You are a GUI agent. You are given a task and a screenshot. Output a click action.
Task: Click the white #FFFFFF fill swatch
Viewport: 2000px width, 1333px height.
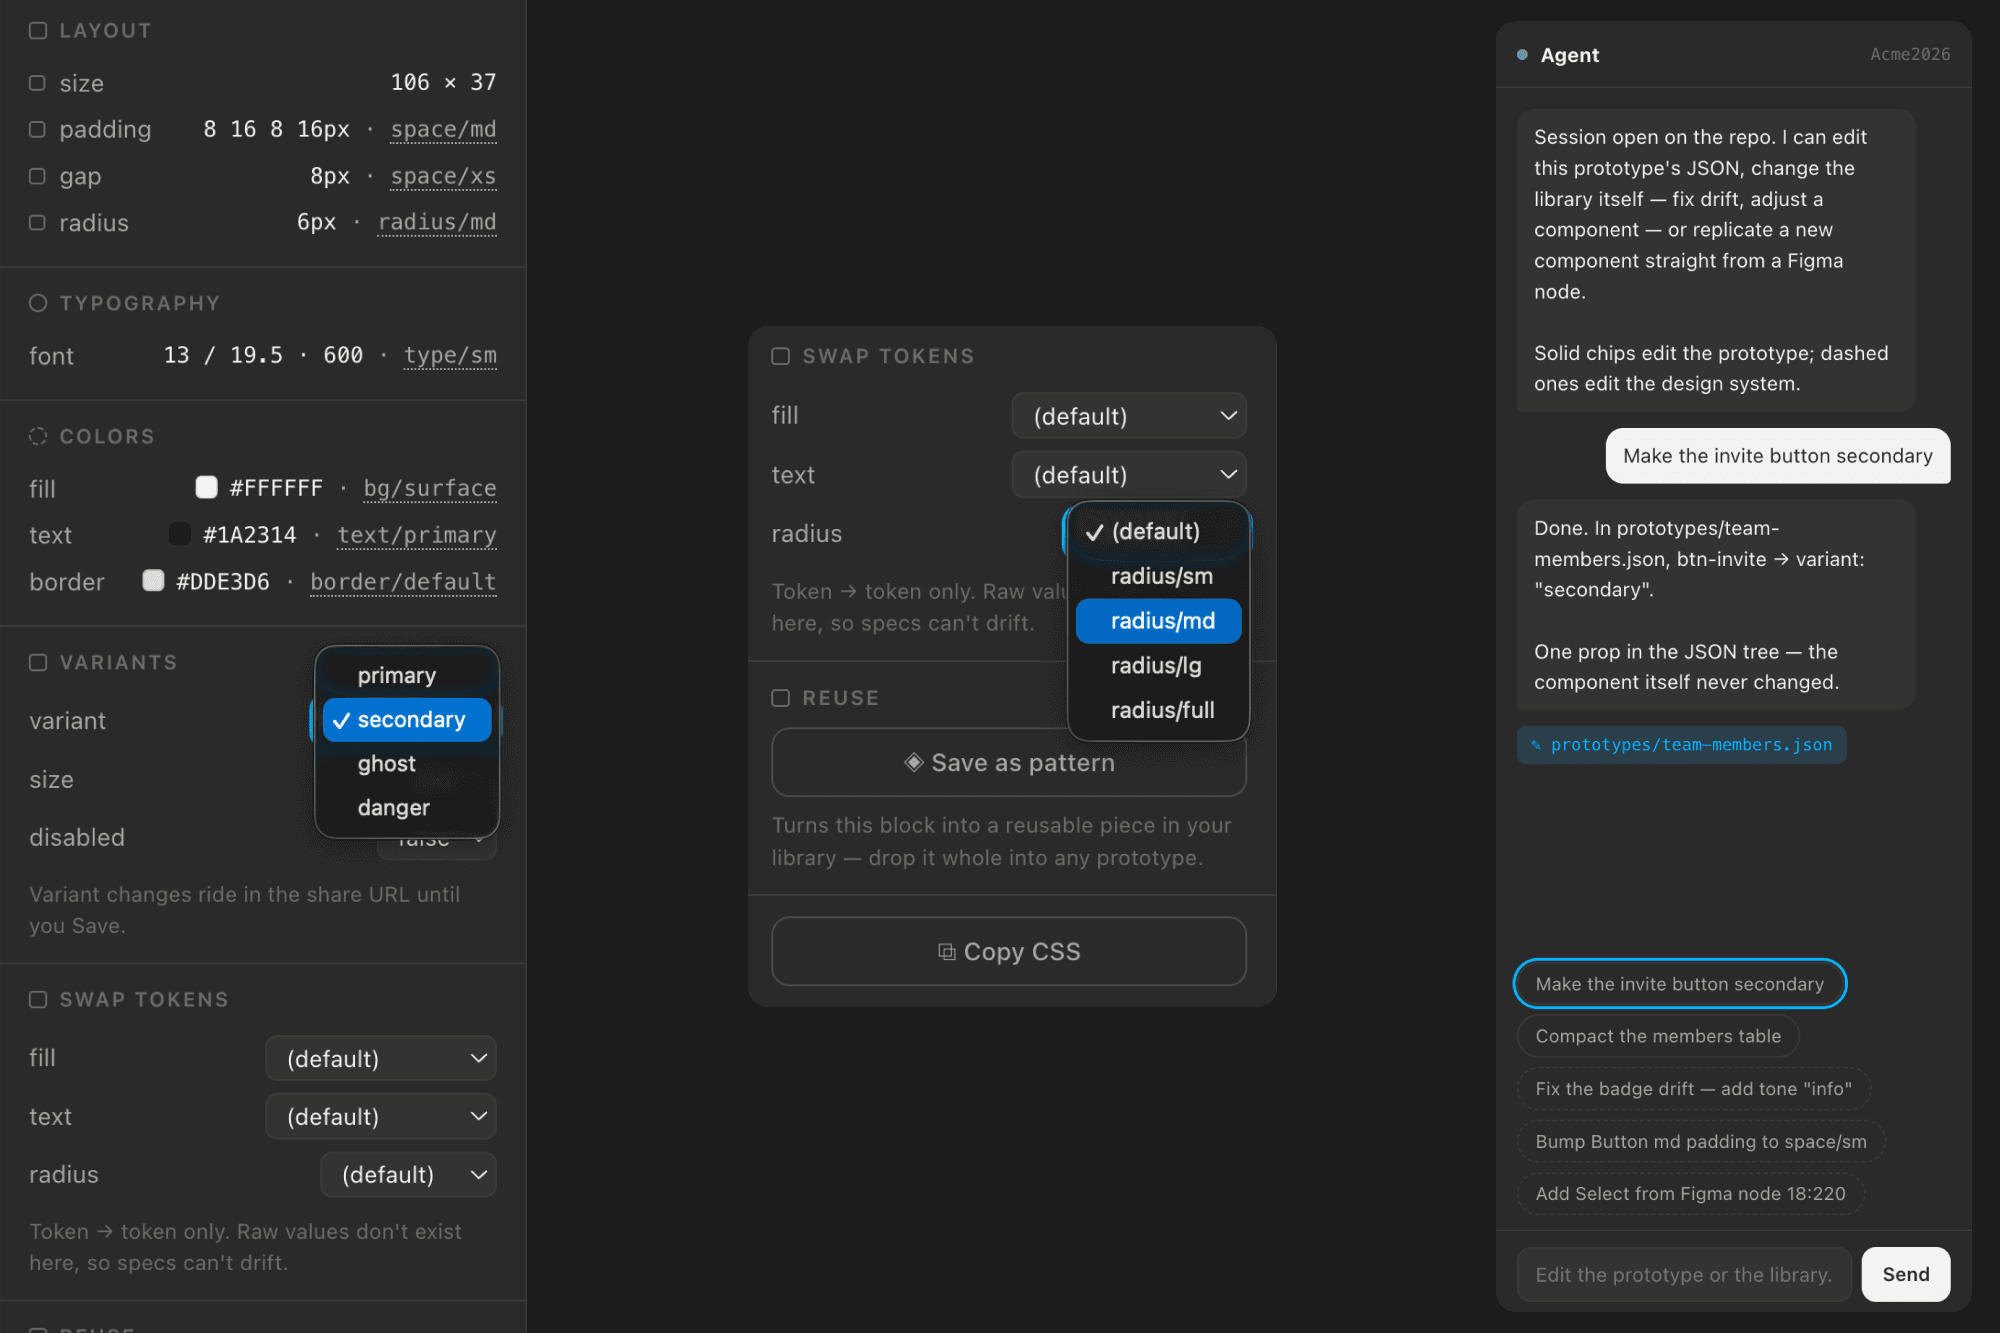click(x=207, y=487)
